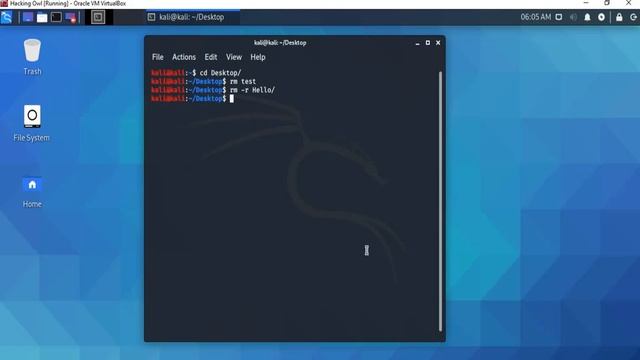Launch the terminal emulator panel icon
Viewport: 640px width, 360px height.
(56, 17)
